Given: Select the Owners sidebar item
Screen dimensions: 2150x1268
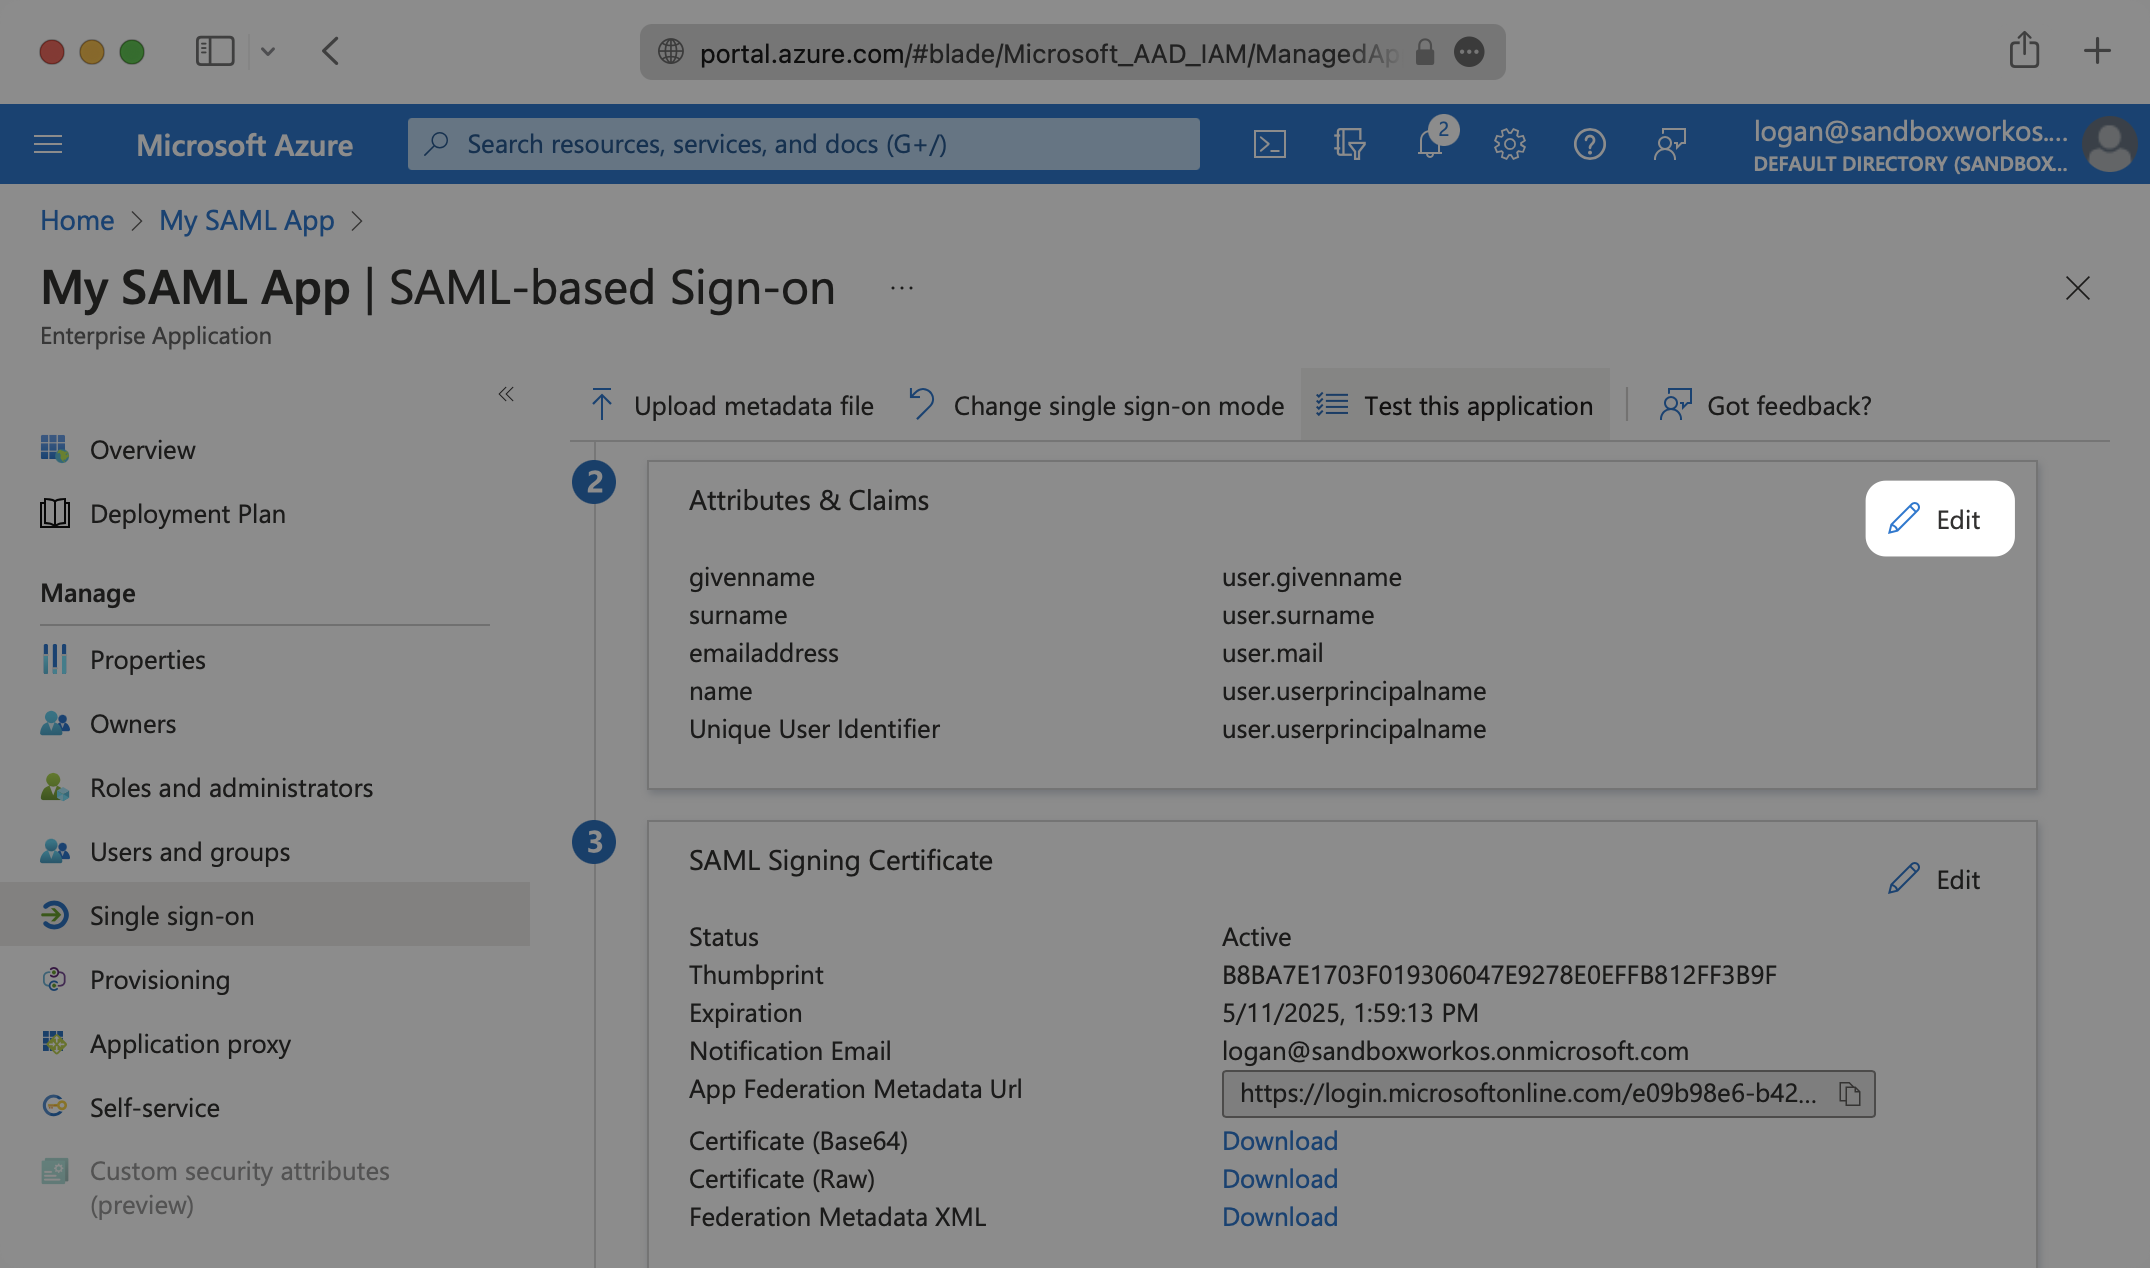Looking at the screenshot, I should 133,723.
